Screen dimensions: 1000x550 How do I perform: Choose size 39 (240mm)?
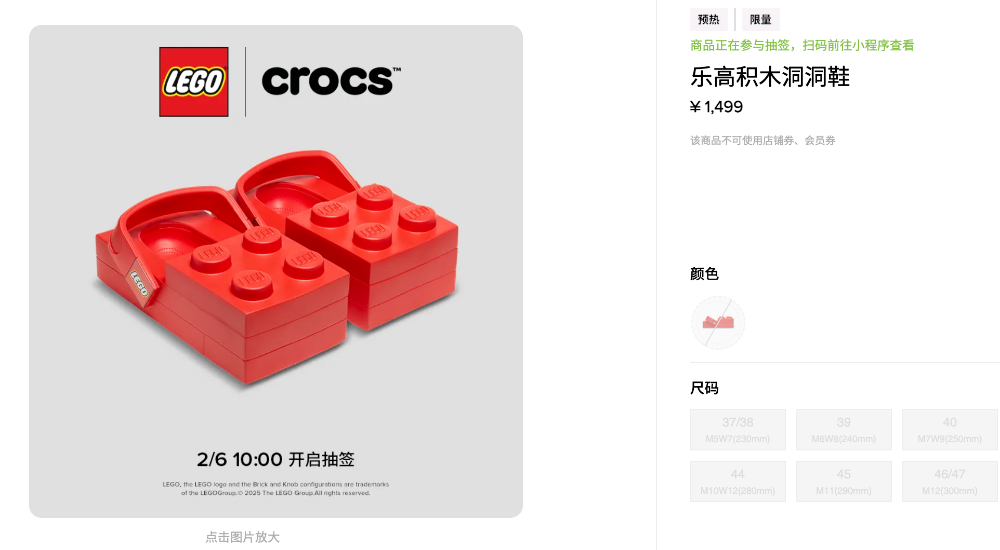pos(844,430)
